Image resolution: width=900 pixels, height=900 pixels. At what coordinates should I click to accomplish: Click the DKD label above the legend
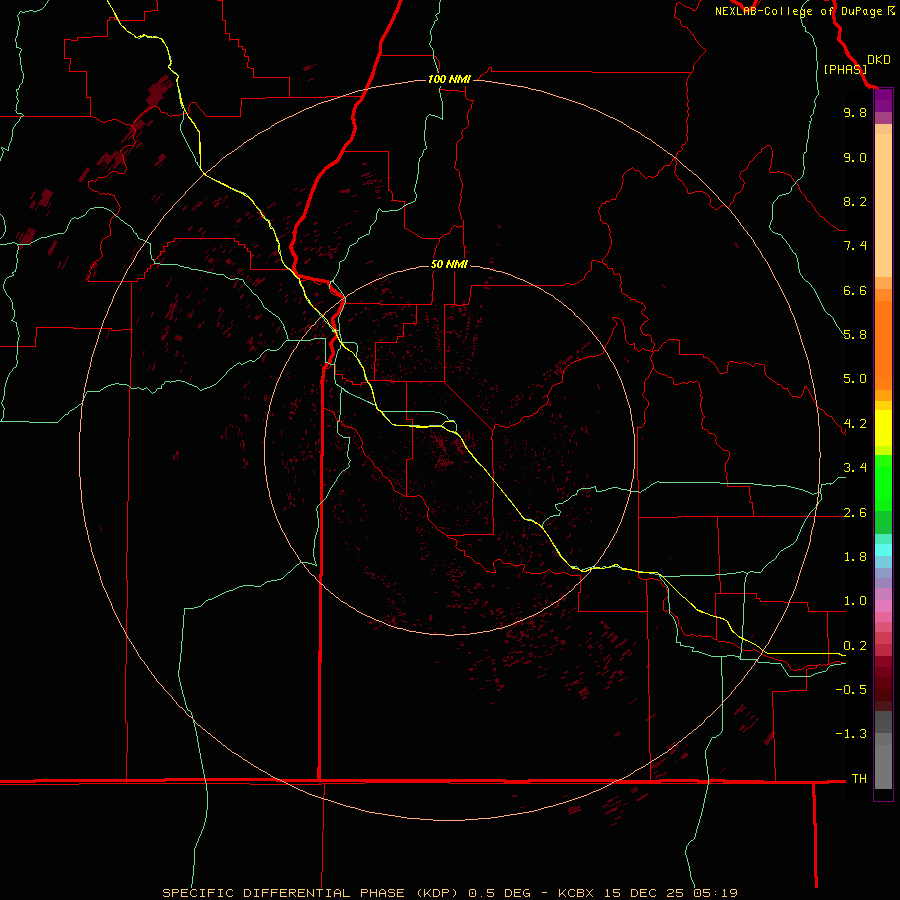[x=878, y=60]
